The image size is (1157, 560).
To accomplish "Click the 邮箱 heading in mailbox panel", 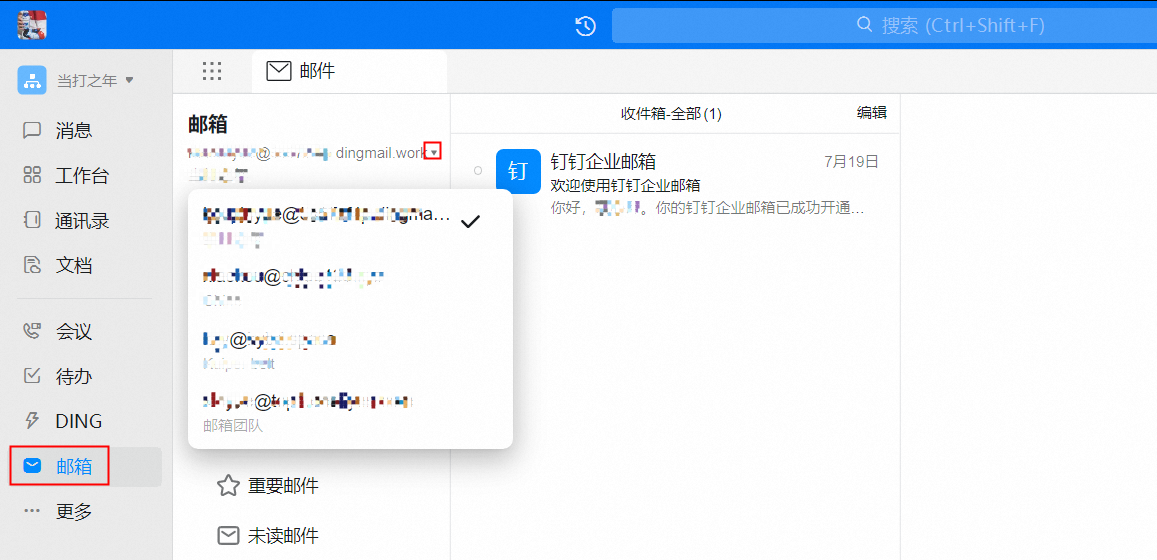I will click(x=208, y=124).
